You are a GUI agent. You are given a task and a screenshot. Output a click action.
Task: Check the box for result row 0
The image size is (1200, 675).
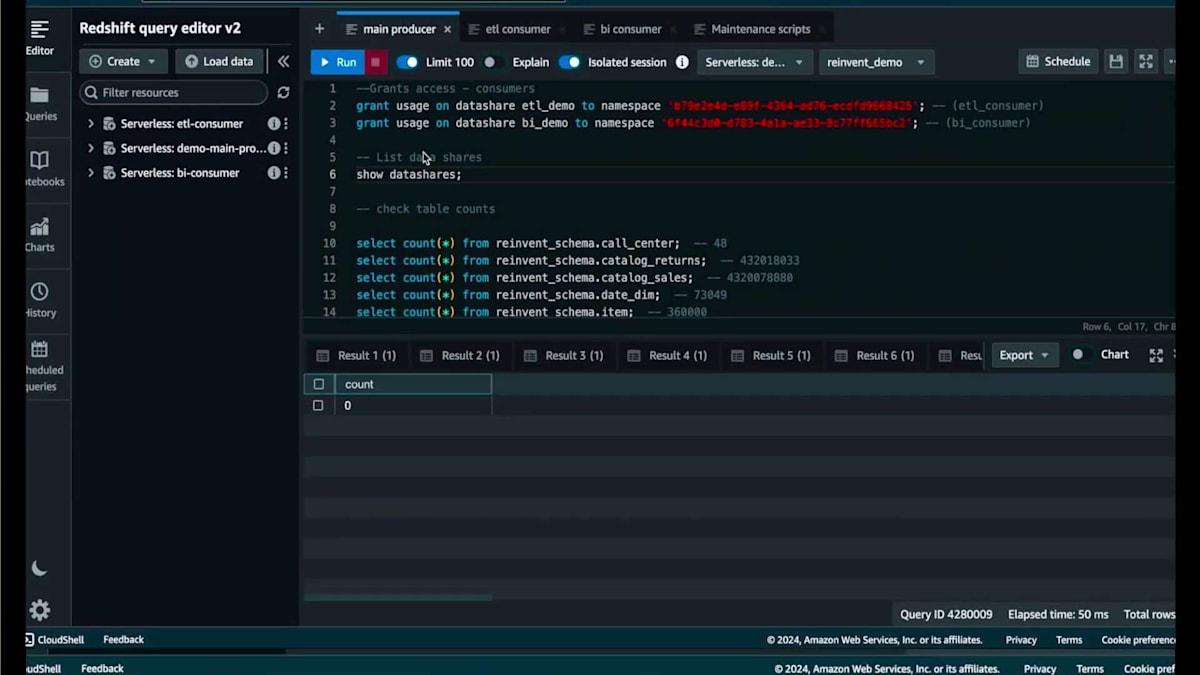pyautogui.click(x=319, y=406)
